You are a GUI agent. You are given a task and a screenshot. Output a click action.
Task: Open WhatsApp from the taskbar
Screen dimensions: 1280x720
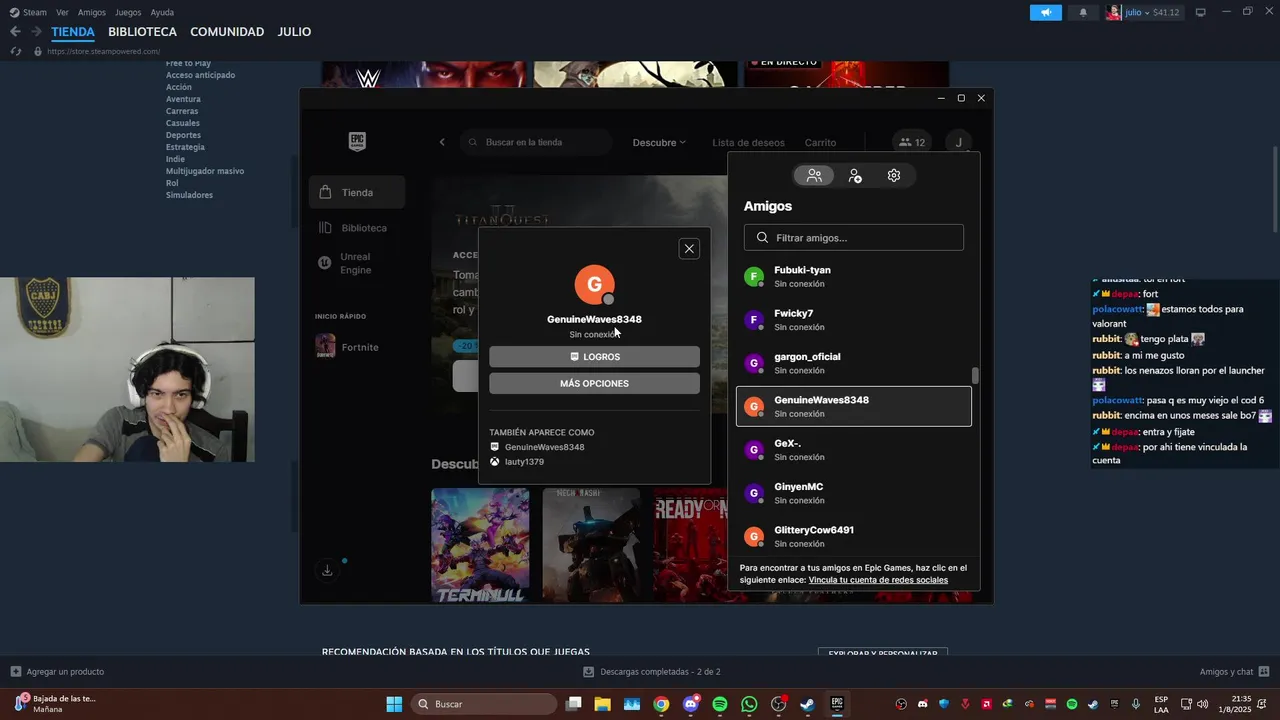click(749, 704)
